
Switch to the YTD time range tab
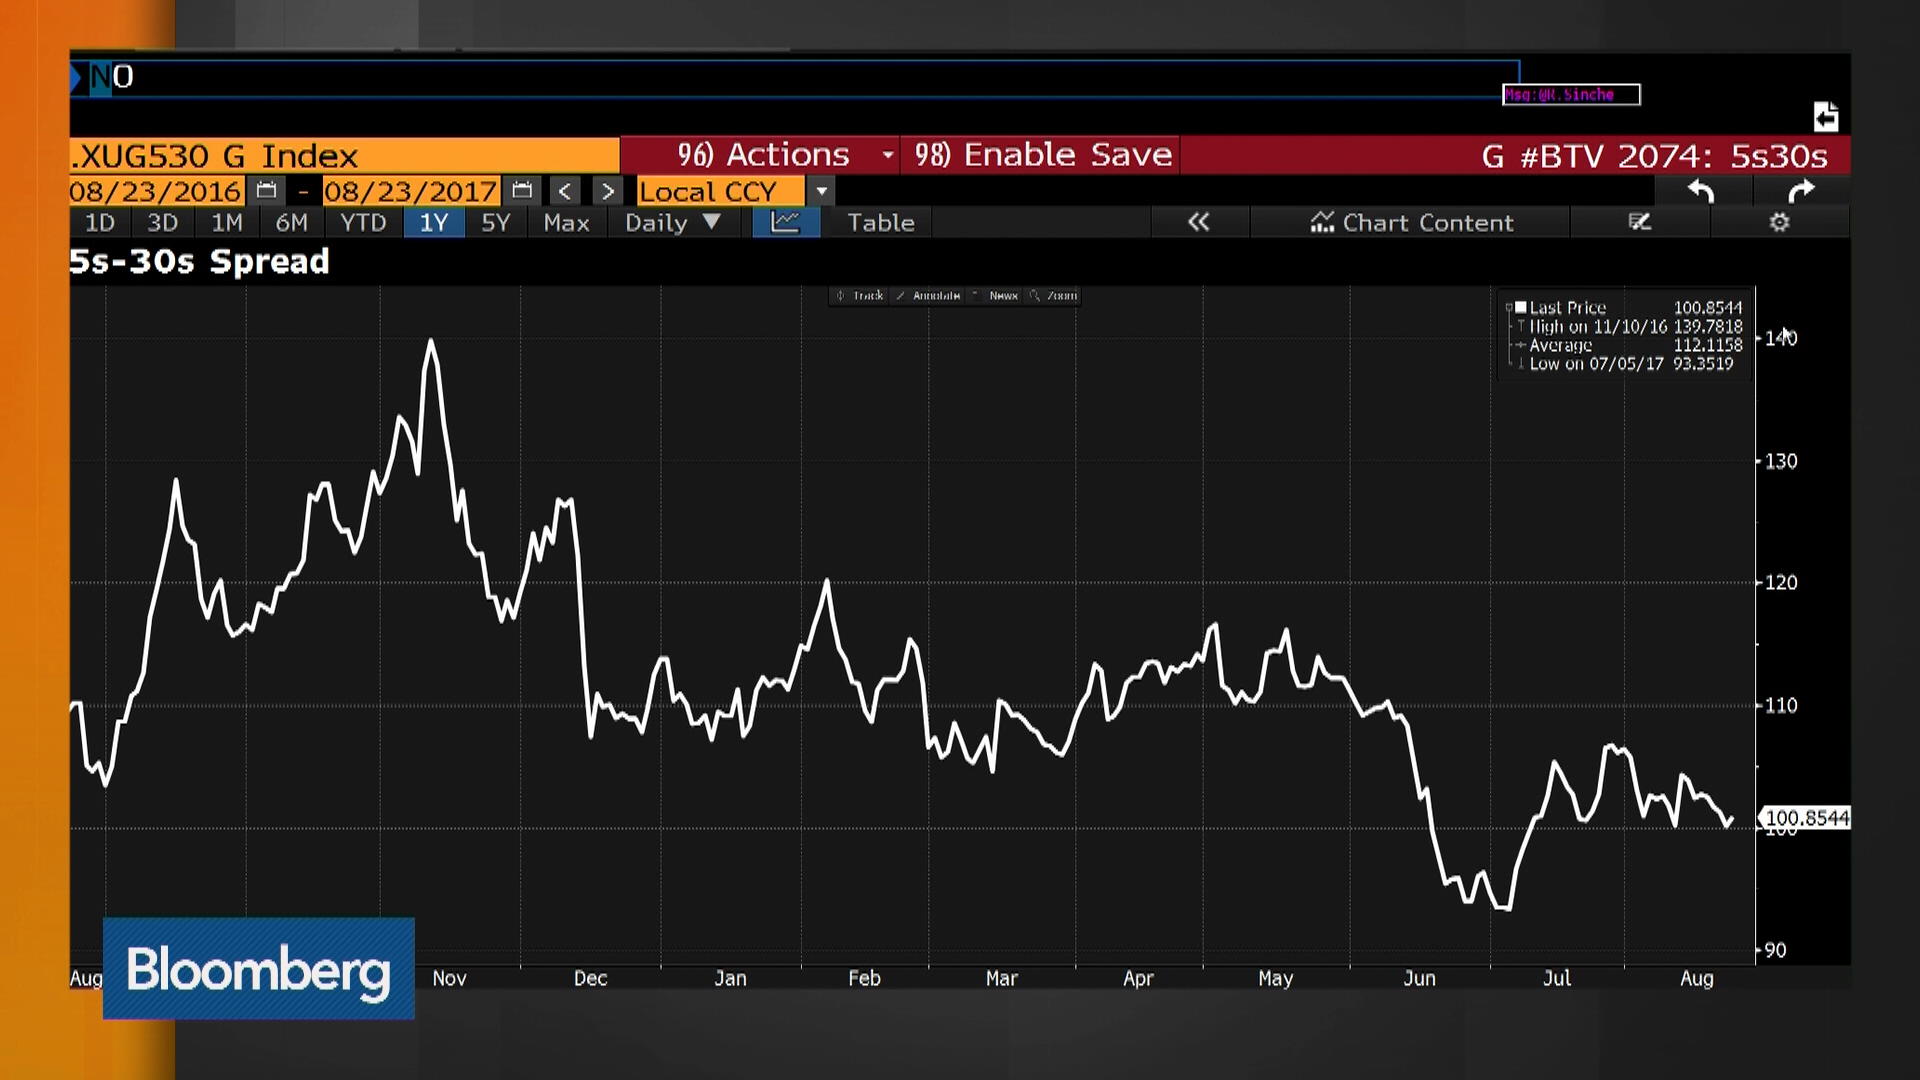363,223
